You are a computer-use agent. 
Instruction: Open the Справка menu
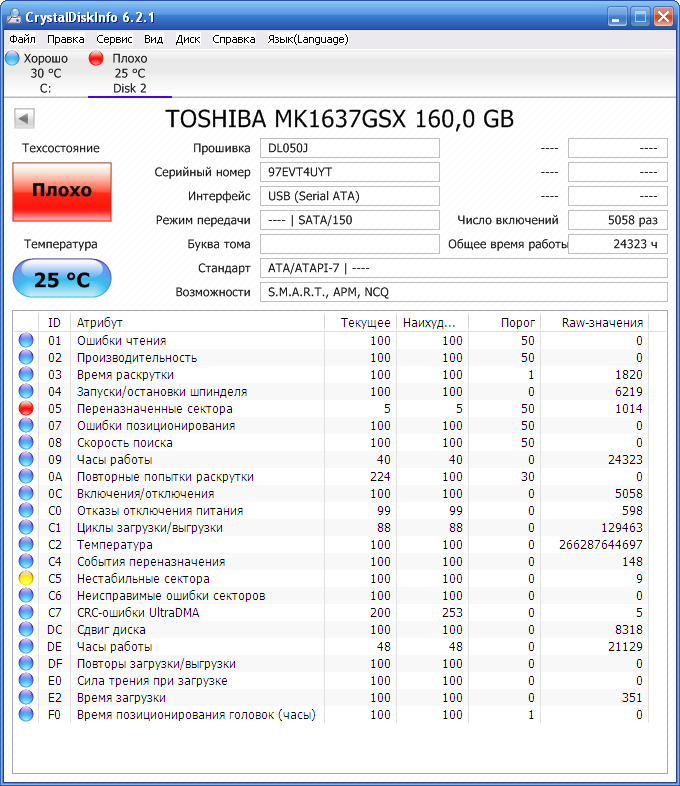pyautogui.click(x=234, y=39)
